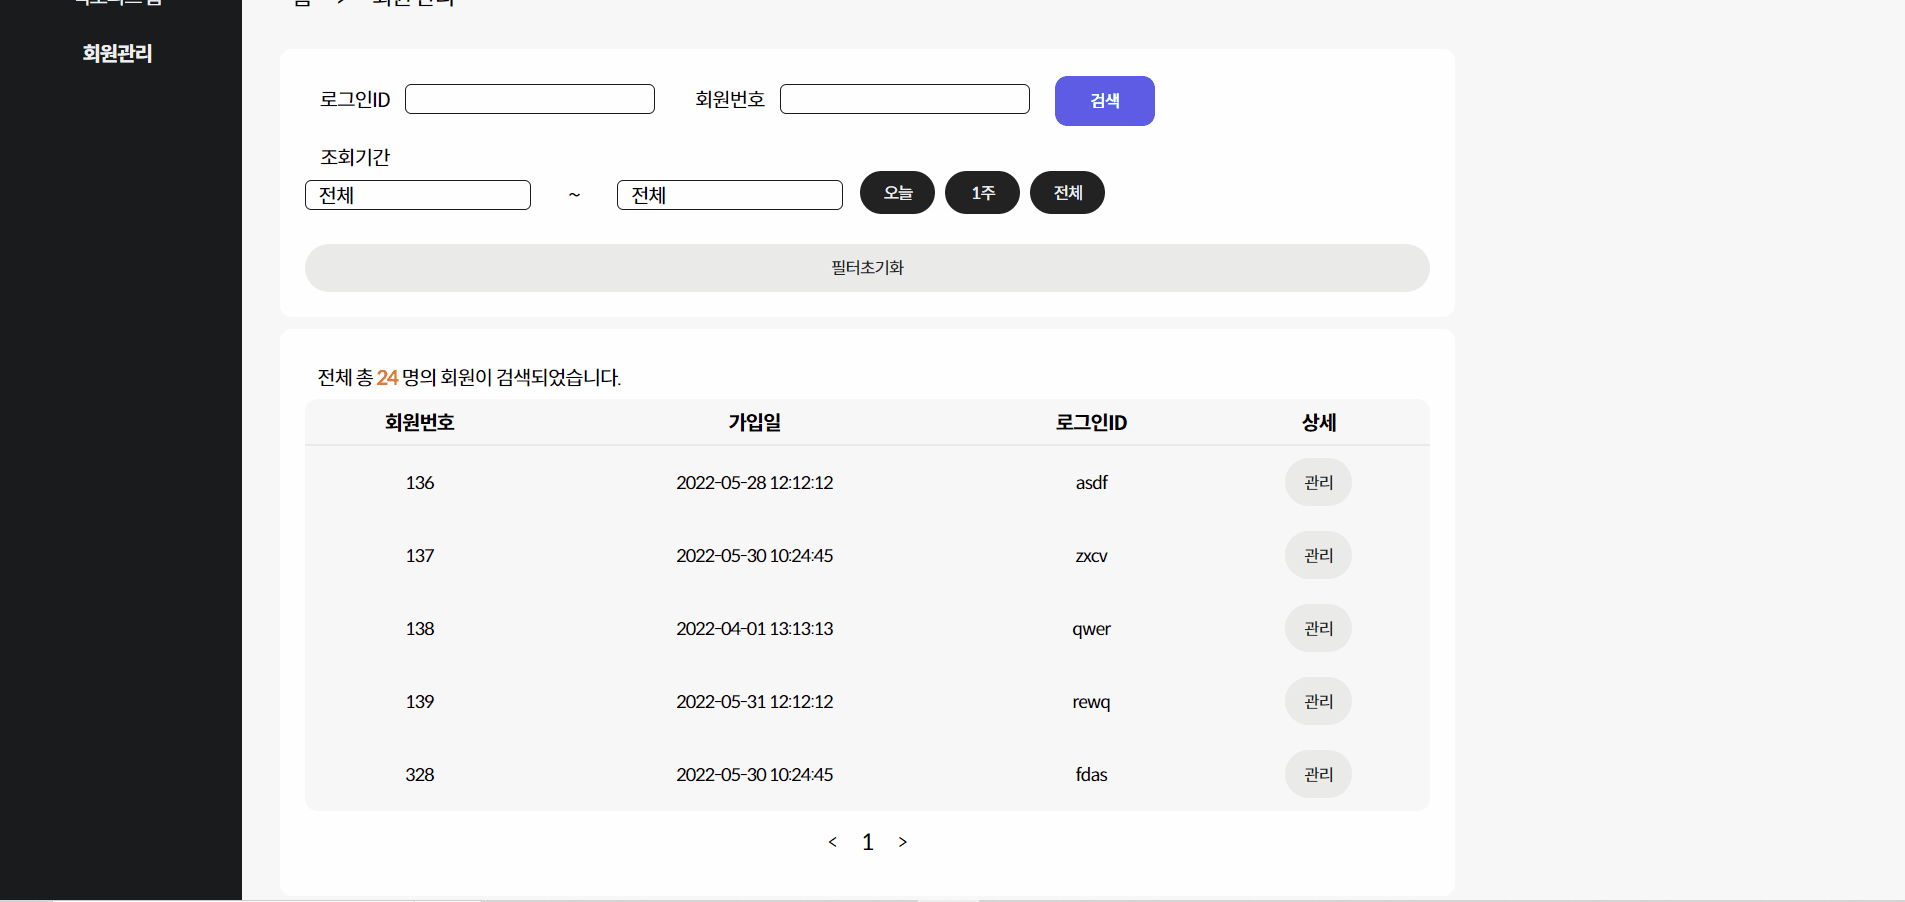This screenshot has width=1905, height=902.
Task: Select member number 328 cell
Action: (x=420, y=774)
